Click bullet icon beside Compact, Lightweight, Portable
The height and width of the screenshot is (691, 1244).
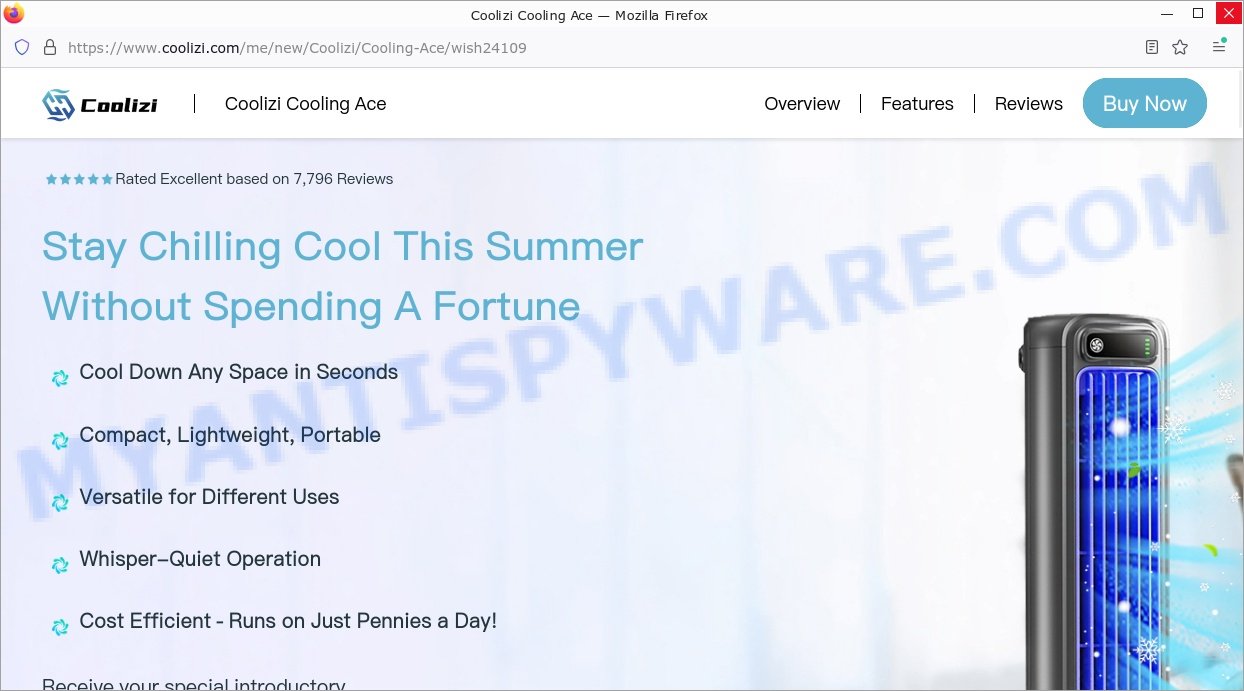(x=60, y=441)
